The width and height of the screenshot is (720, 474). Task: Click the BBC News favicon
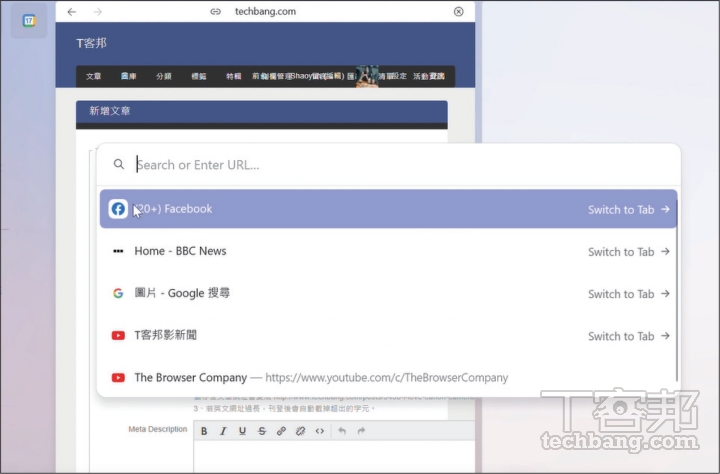(118, 251)
